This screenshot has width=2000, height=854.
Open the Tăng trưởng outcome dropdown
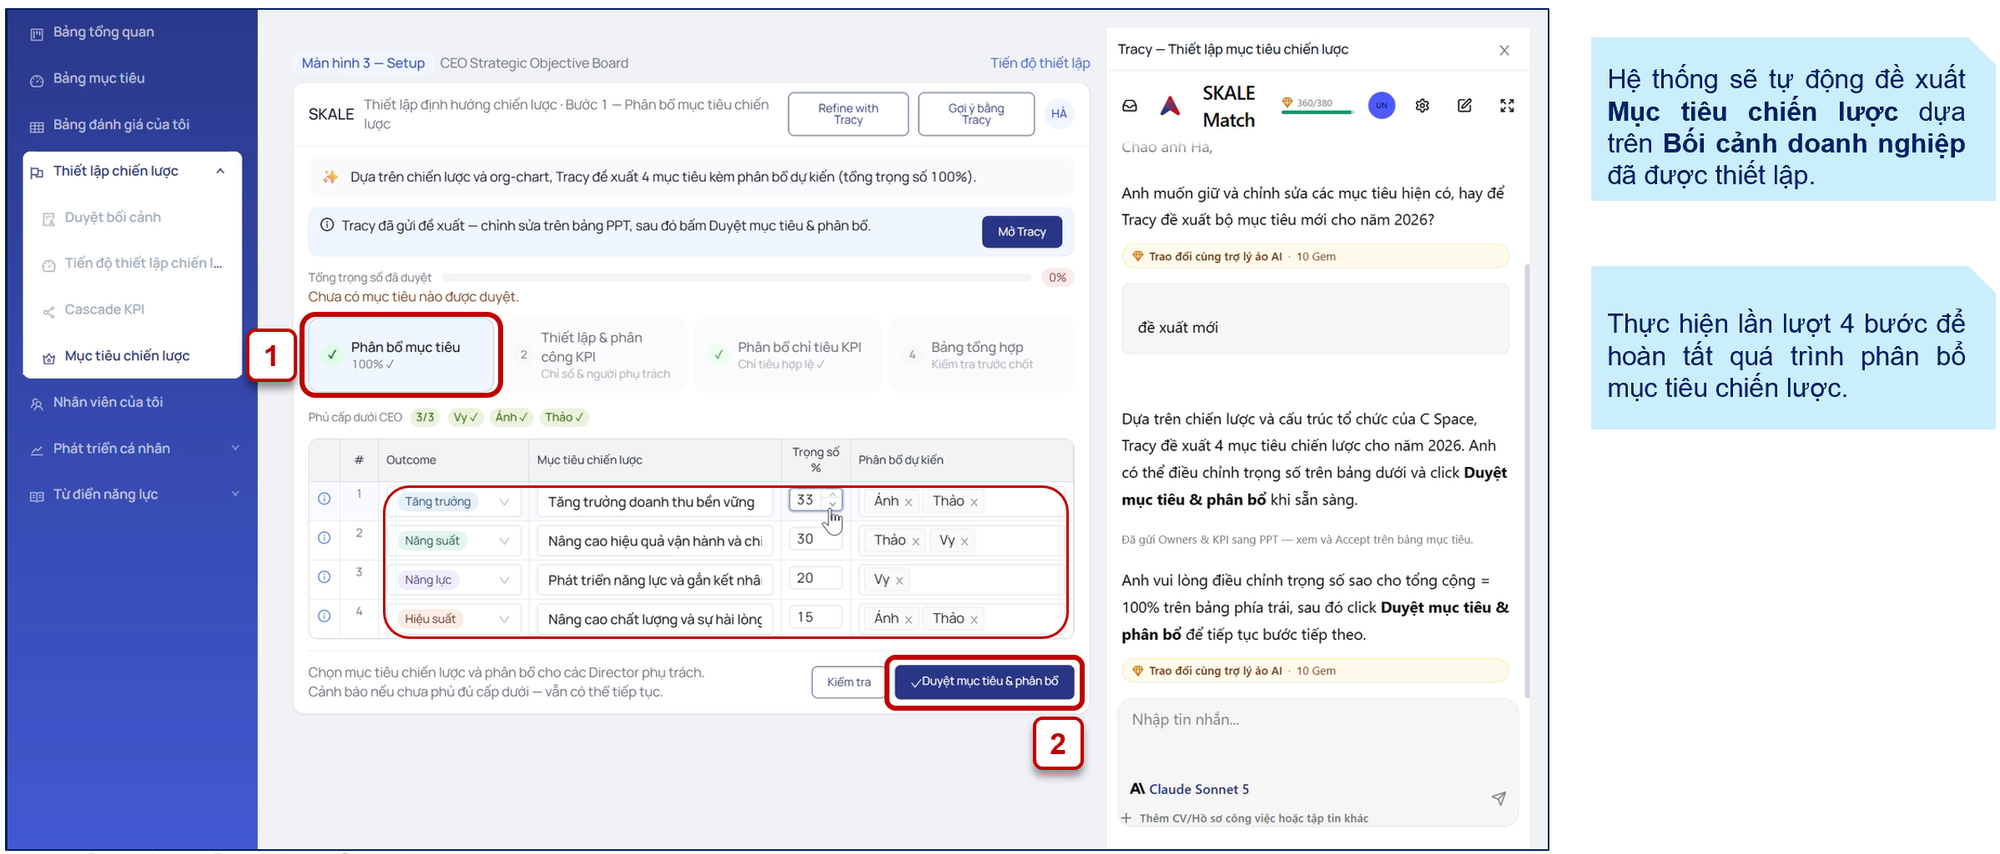454,502
